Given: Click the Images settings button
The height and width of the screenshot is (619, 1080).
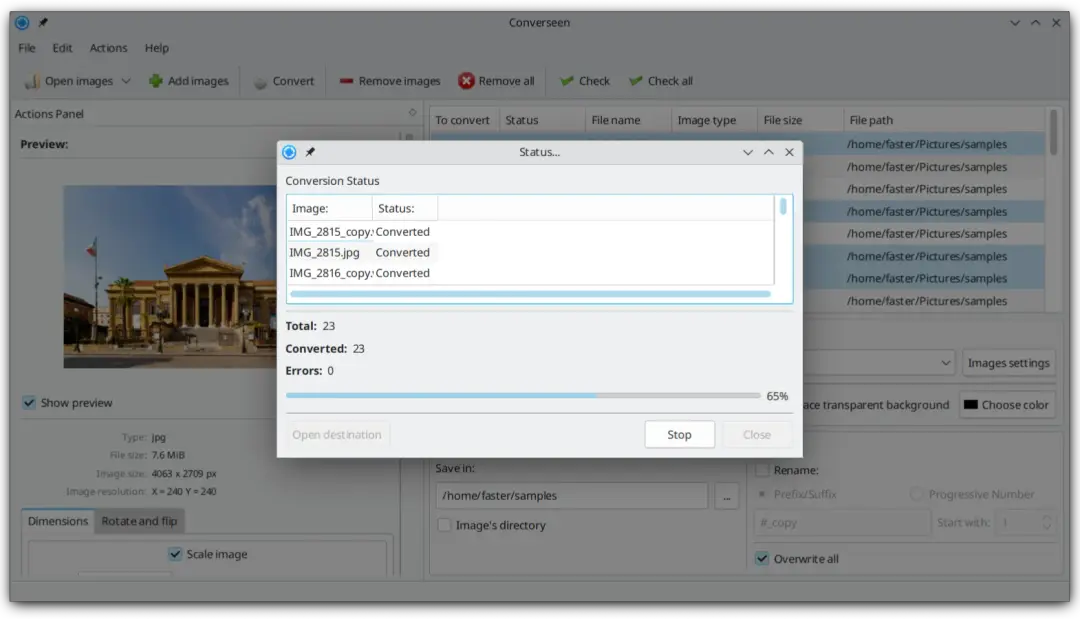Looking at the screenshot, I should pyautogui.click(x=1008, y=363).
